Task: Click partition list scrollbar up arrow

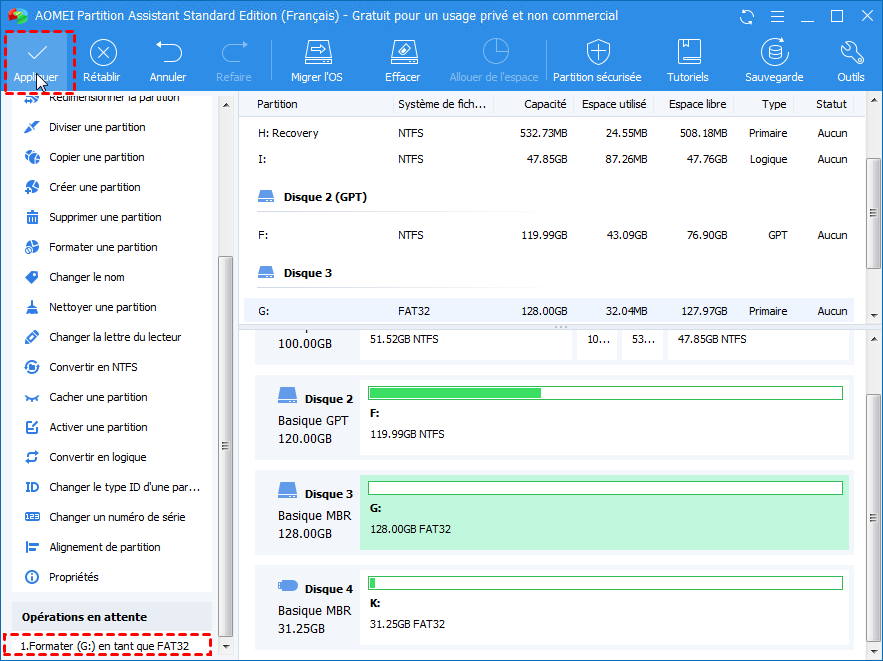Action: 873,101
